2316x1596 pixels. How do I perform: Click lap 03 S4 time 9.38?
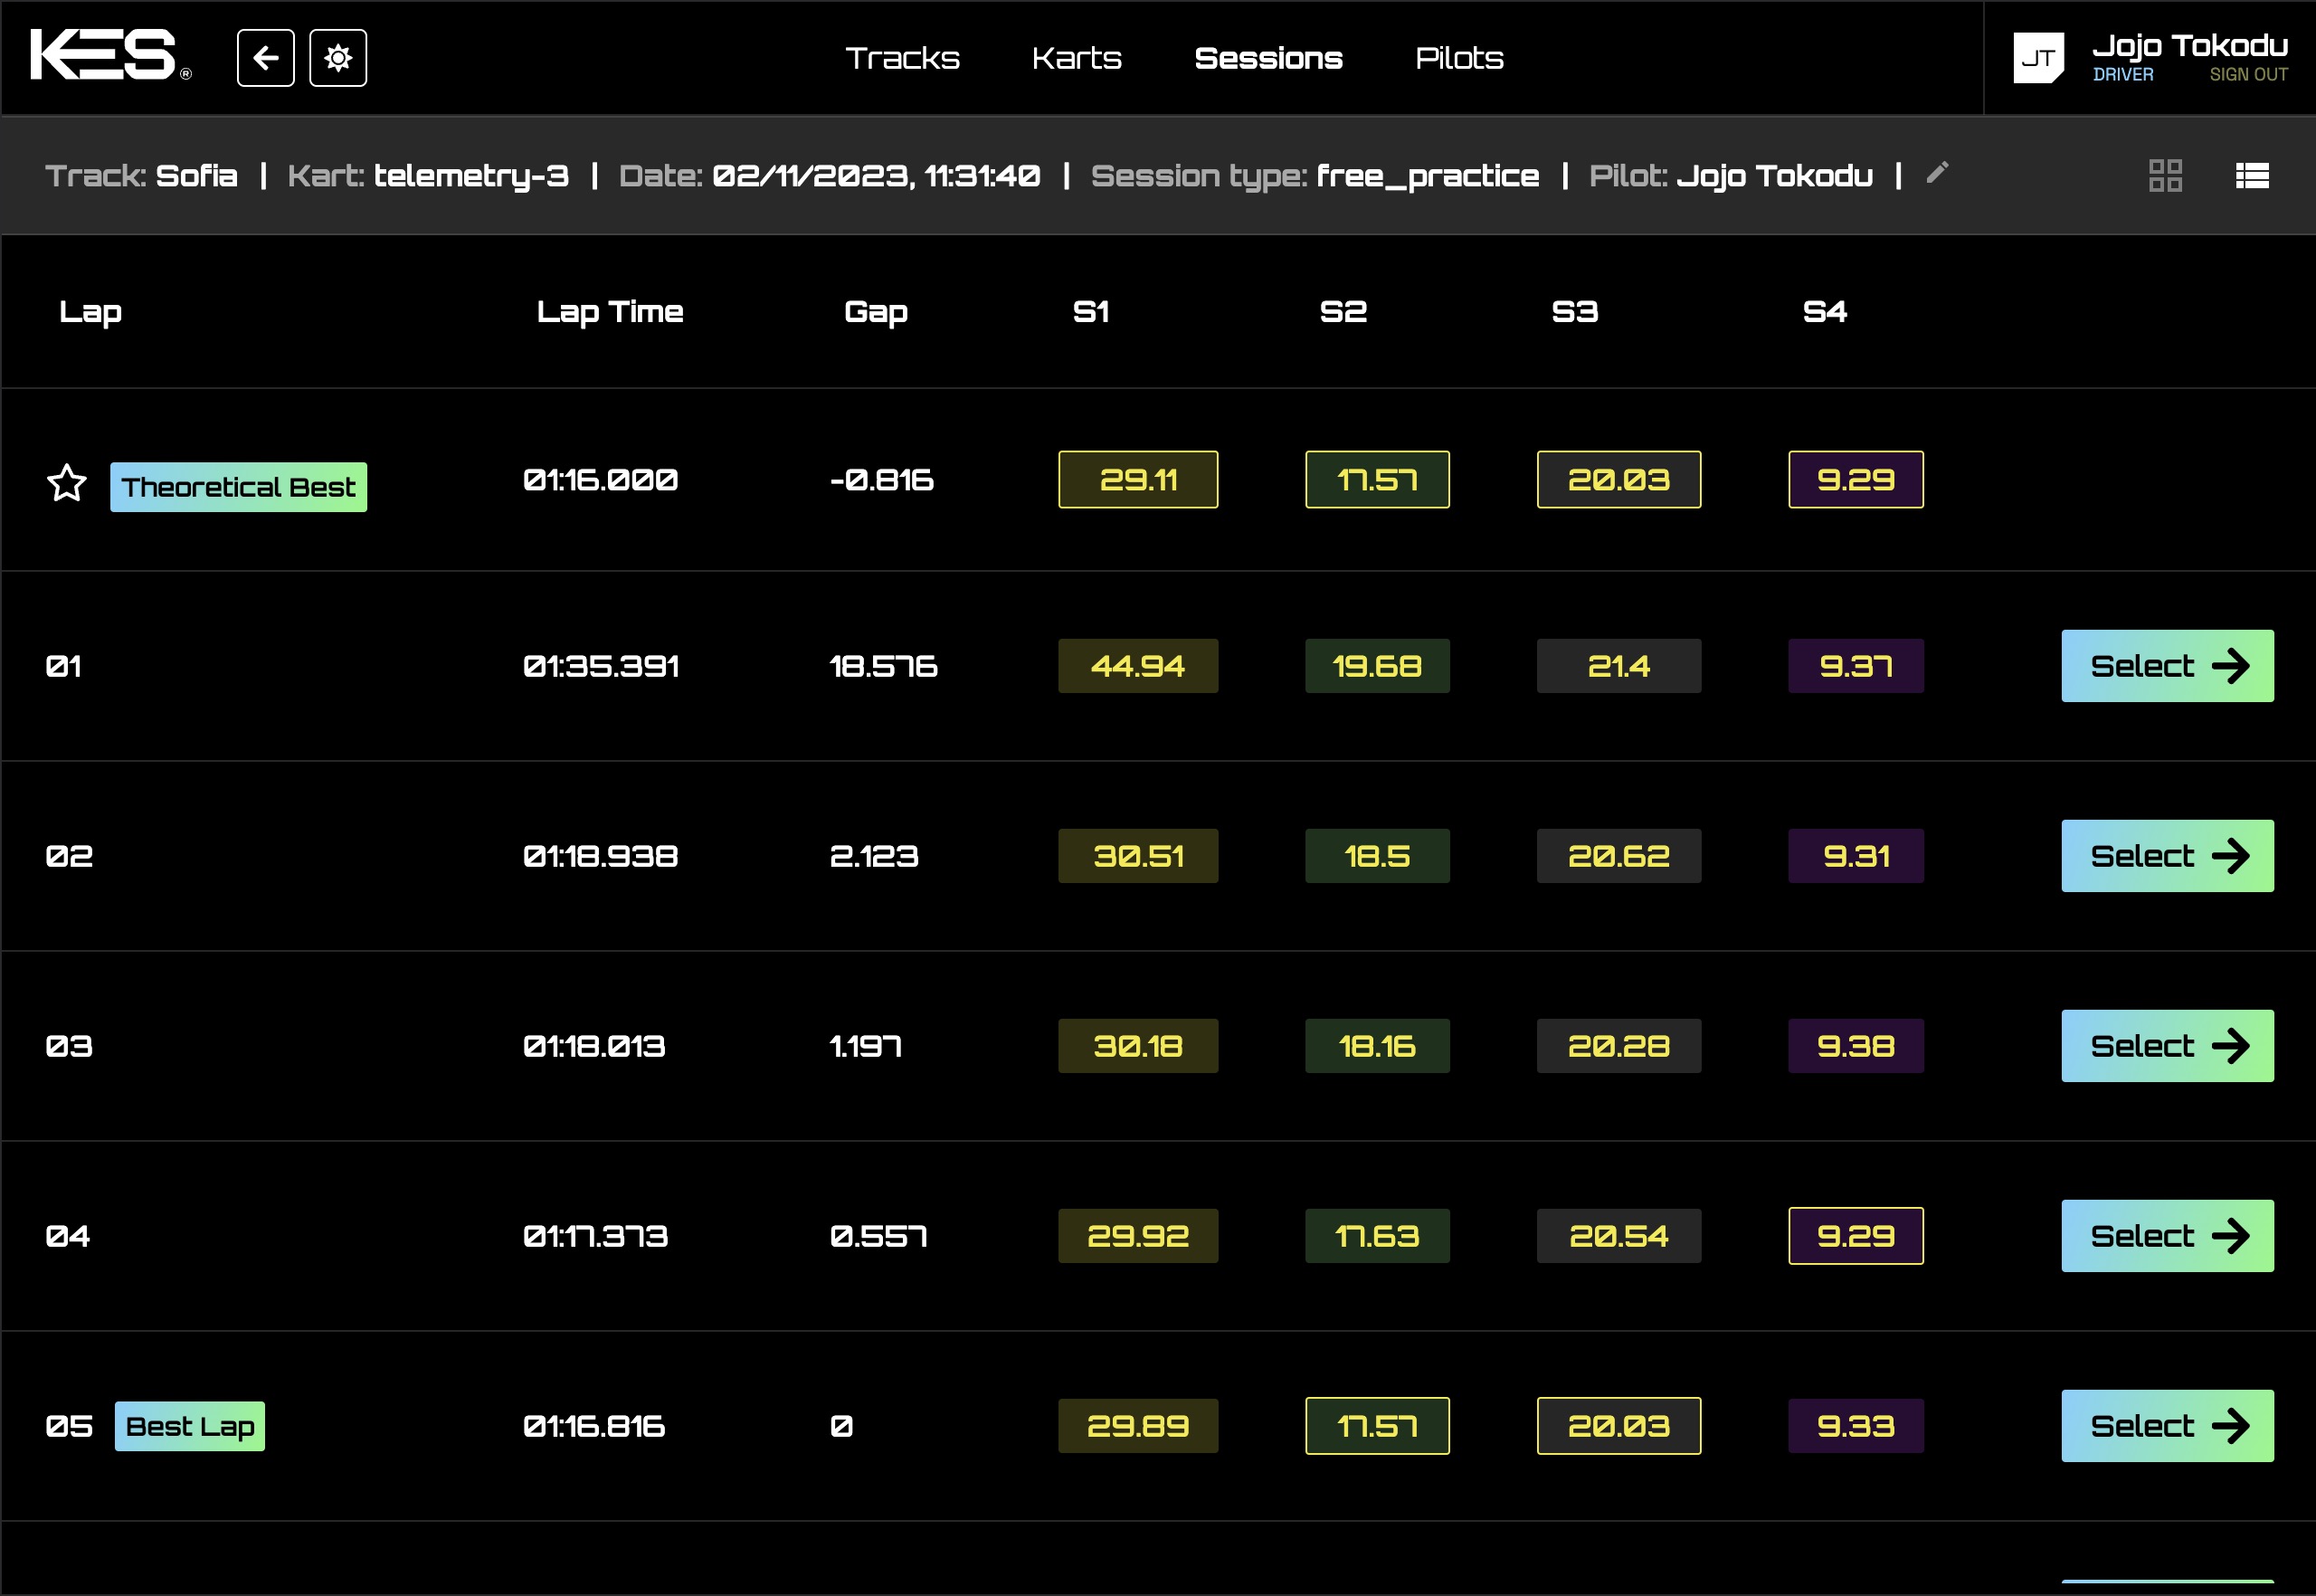tap(1856, 1046)
